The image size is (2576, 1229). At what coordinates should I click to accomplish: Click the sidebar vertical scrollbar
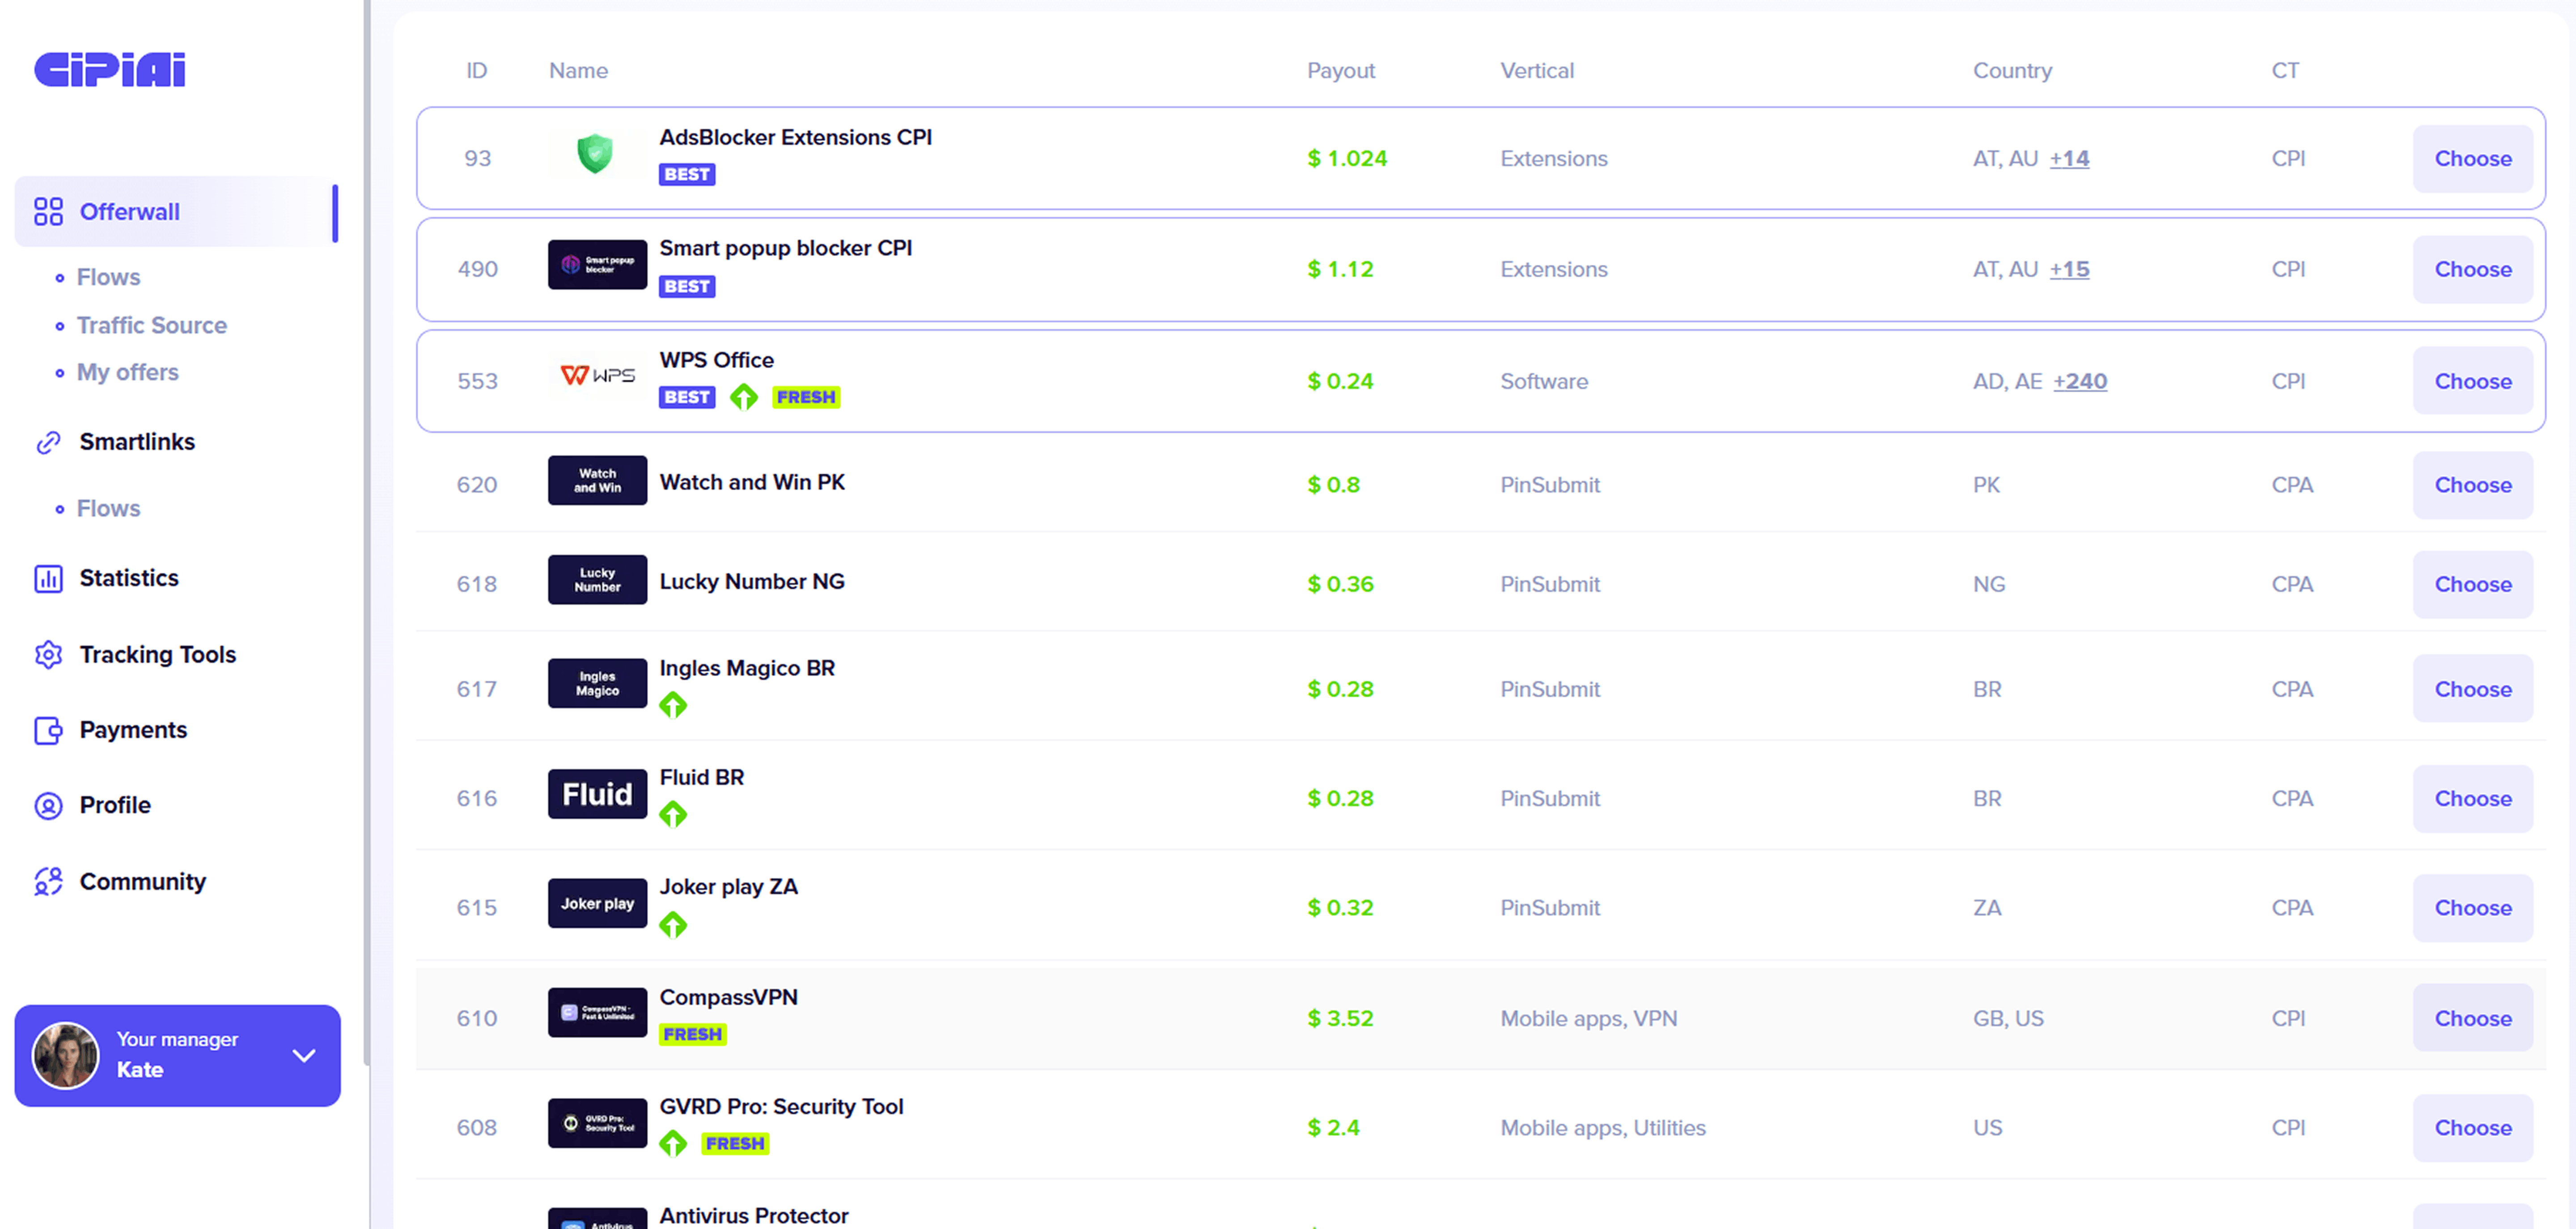pos(367,532)
